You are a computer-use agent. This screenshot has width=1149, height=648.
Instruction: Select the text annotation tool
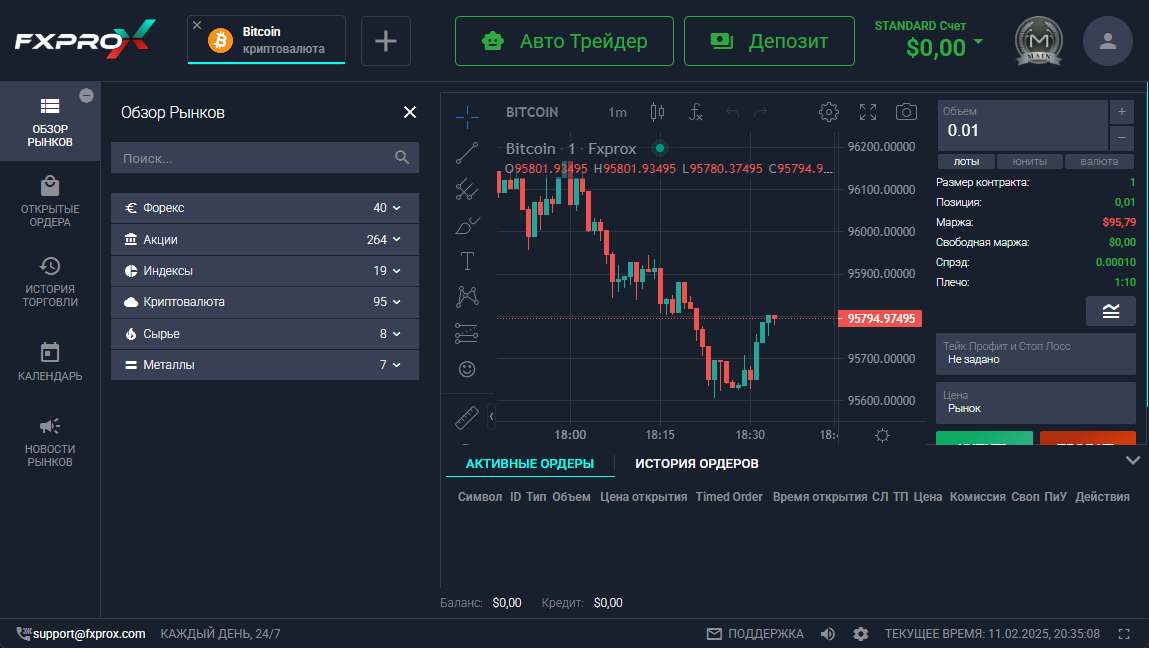point(467,261)
